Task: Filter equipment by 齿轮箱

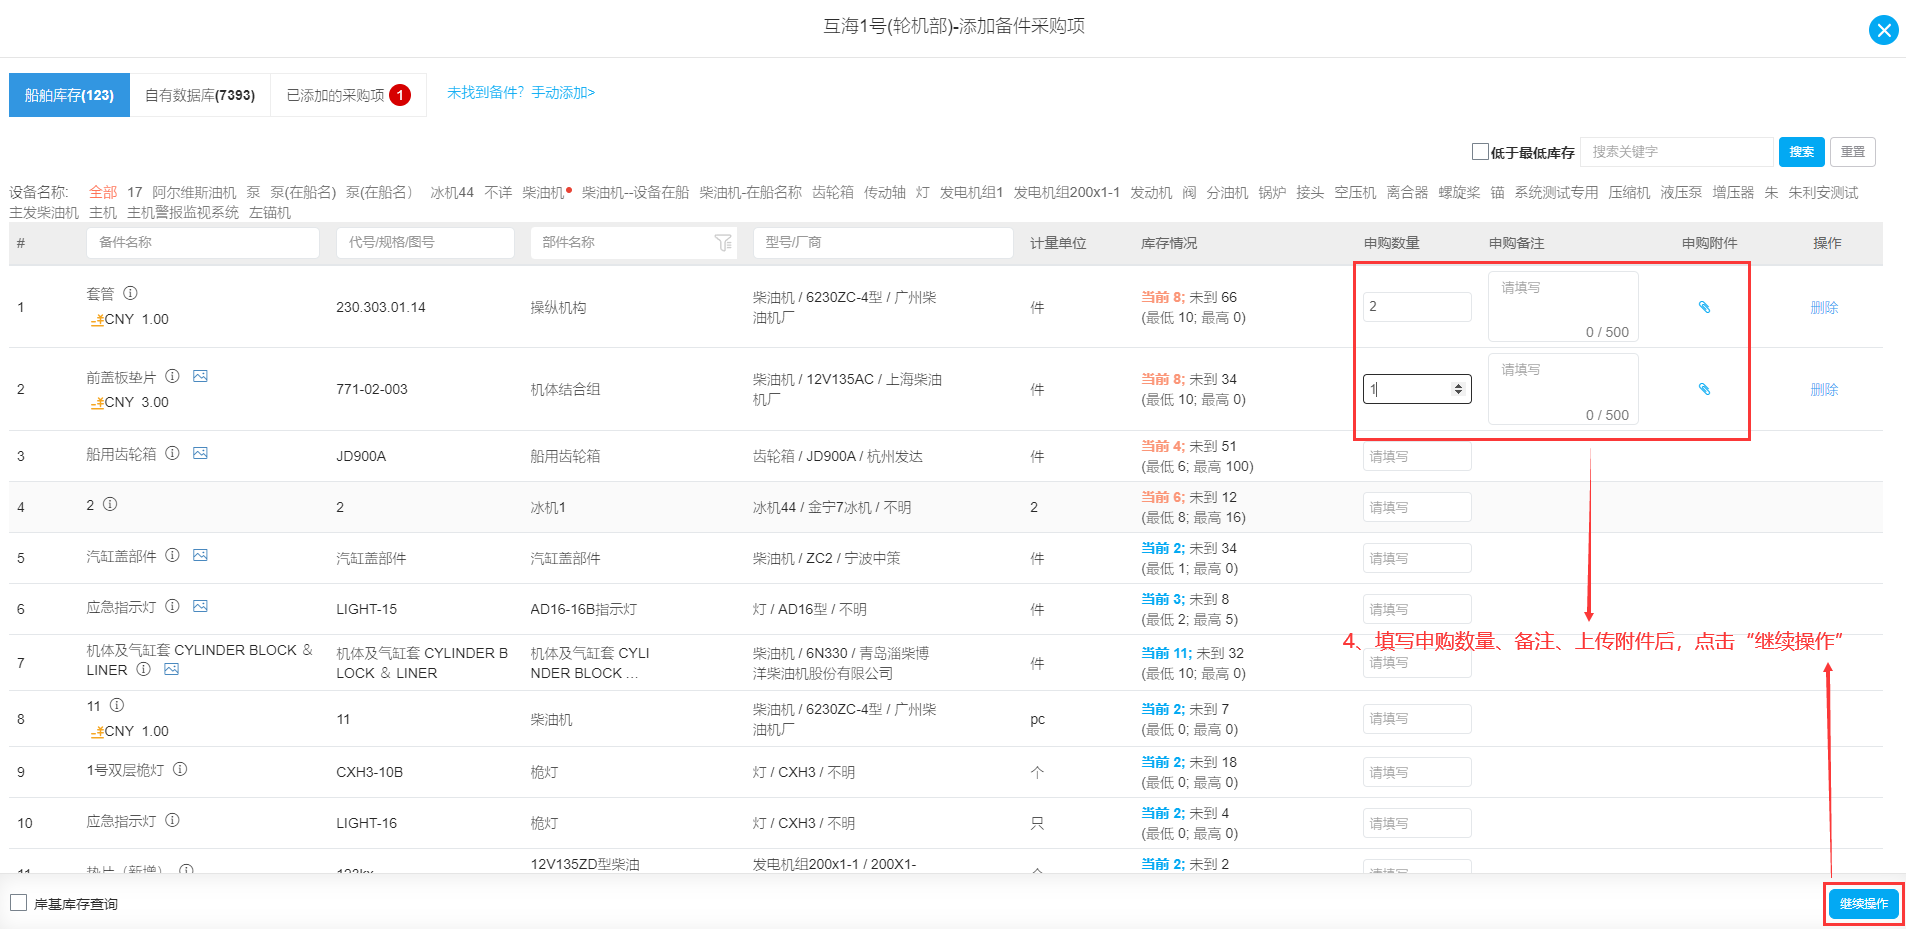Action: click(x=832, y=192)
